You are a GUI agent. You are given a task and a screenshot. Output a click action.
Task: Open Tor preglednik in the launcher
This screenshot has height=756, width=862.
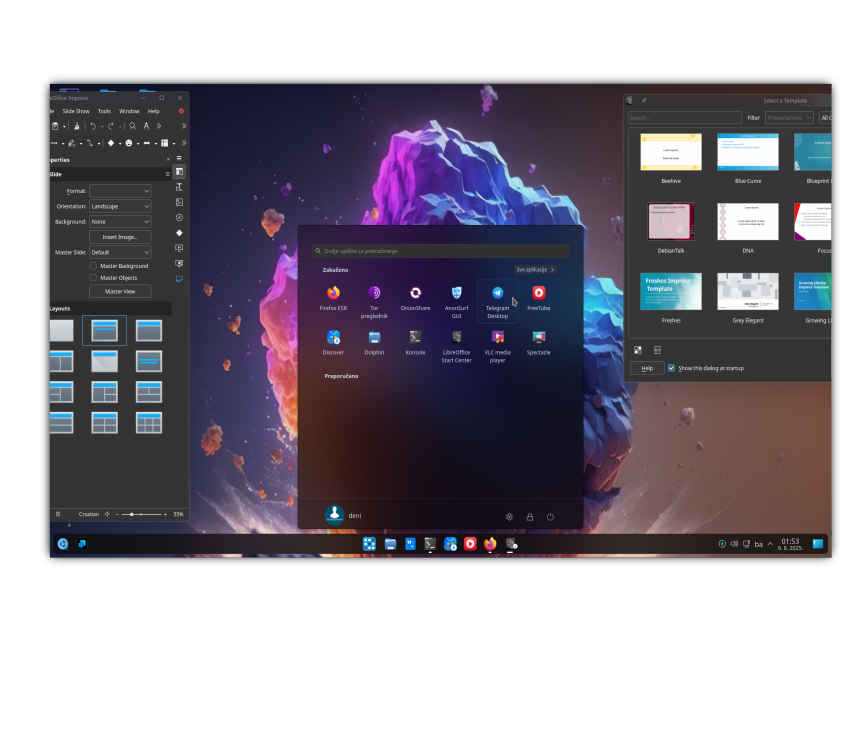(374, 302)
